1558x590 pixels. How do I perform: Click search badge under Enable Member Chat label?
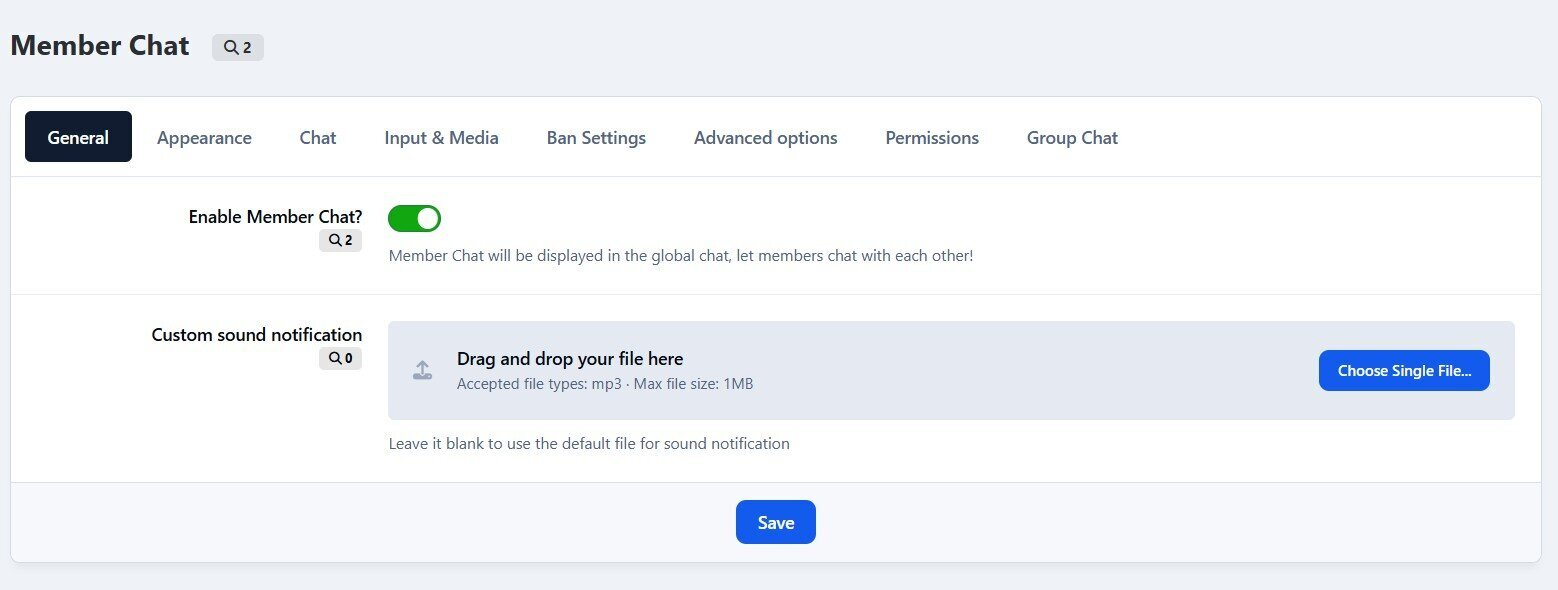340,240
